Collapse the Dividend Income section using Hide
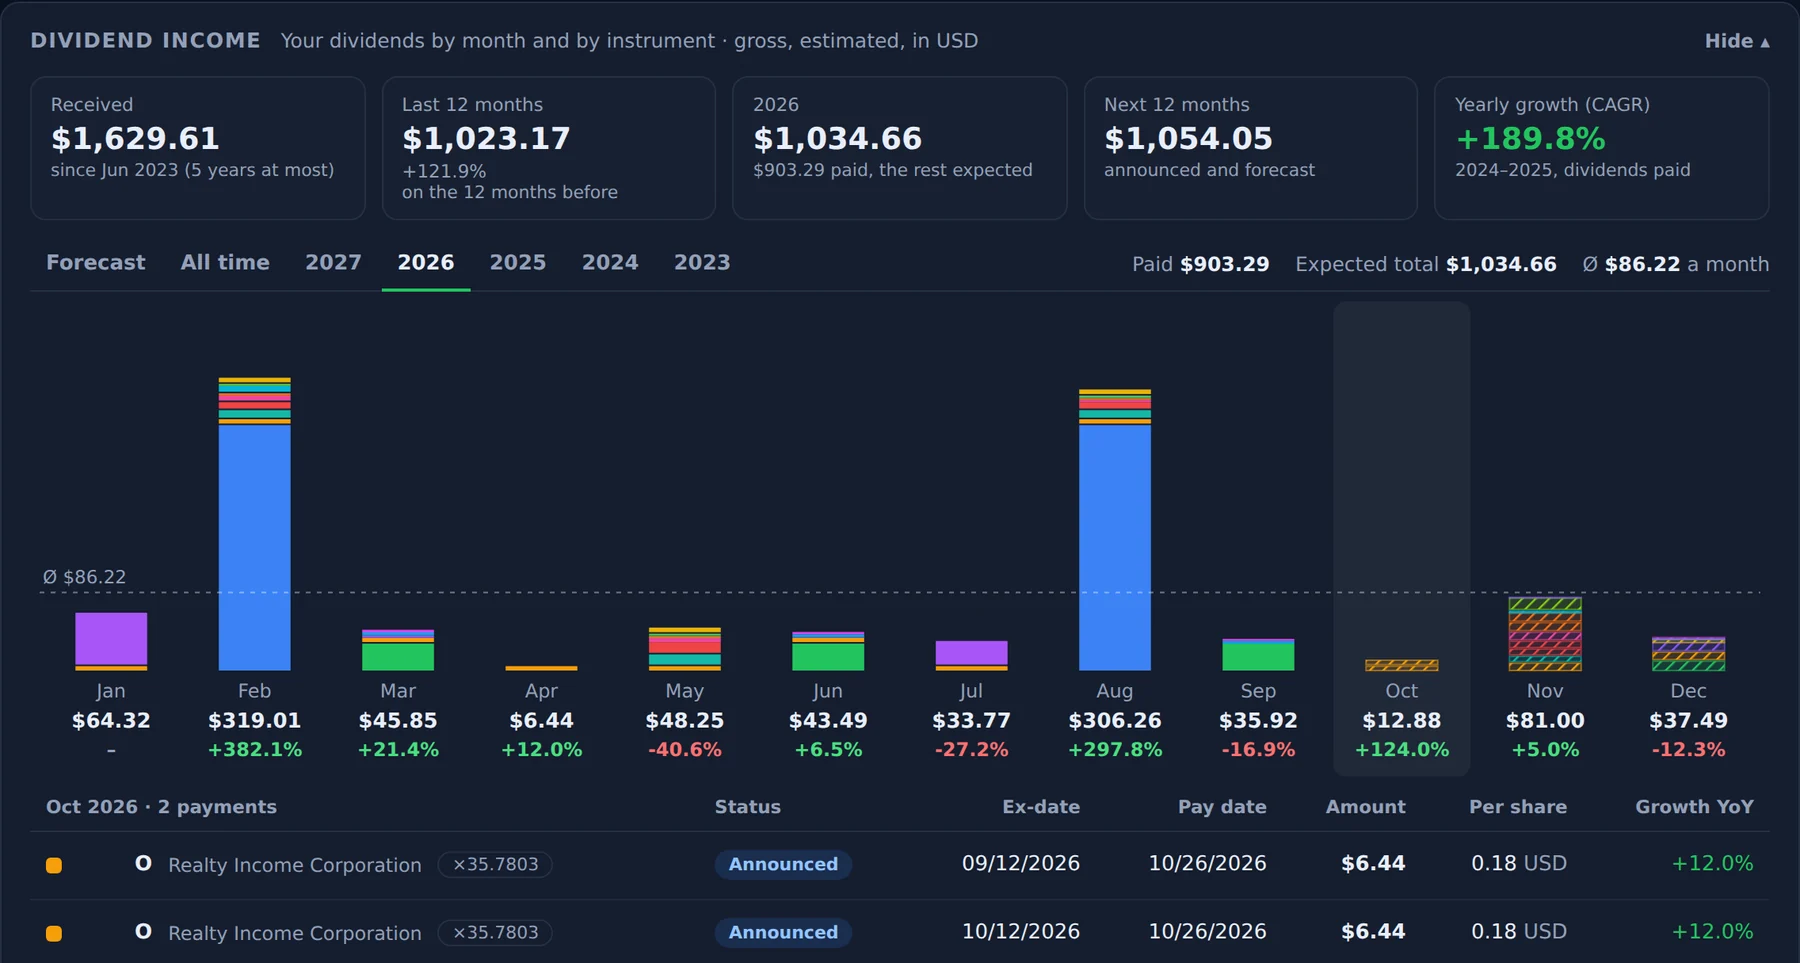 (1737, 41)
